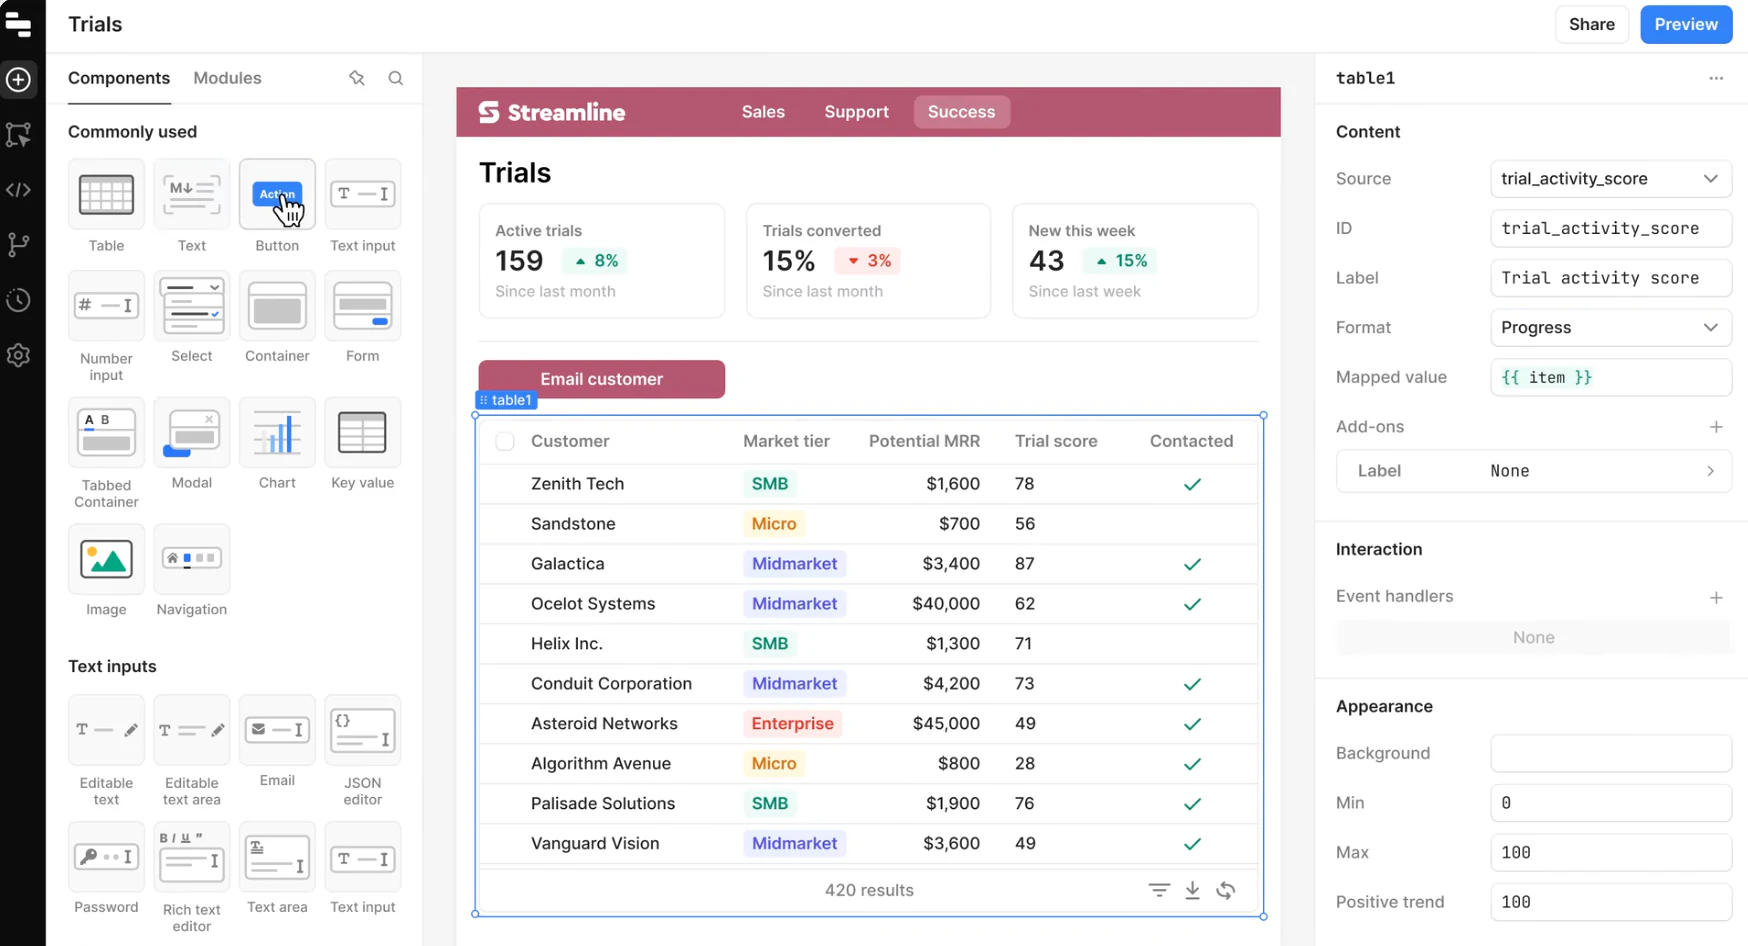Open the component tree icon in sidebar
Screen dimensions: 1748x946
(19, 134)
